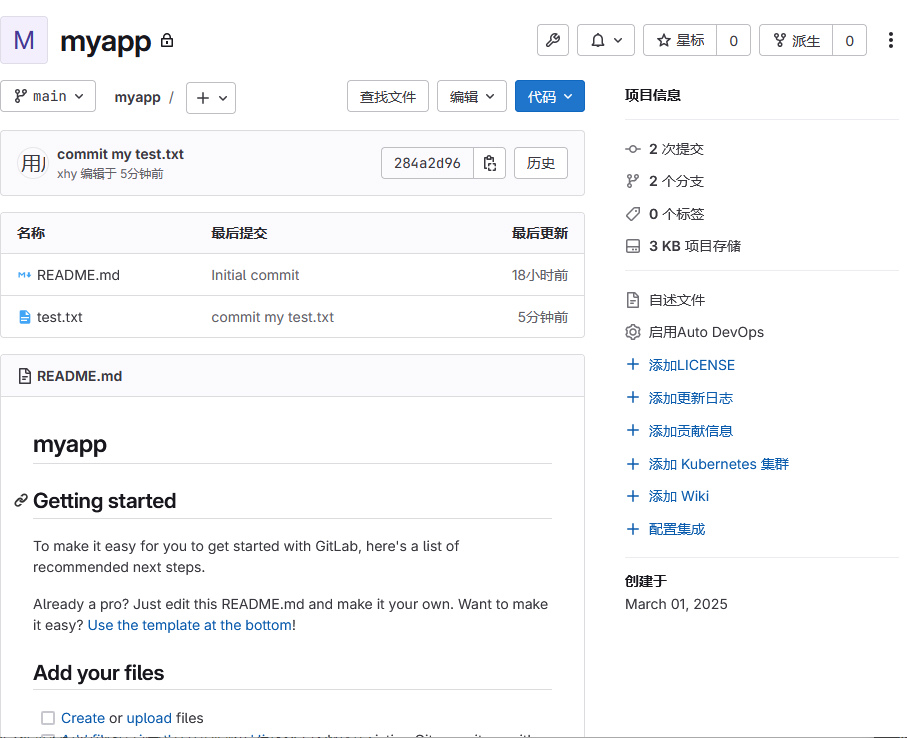This screenshot has height=738, width=907.
Task: Click the myapp project avatar M
Action: click(24, 41)
